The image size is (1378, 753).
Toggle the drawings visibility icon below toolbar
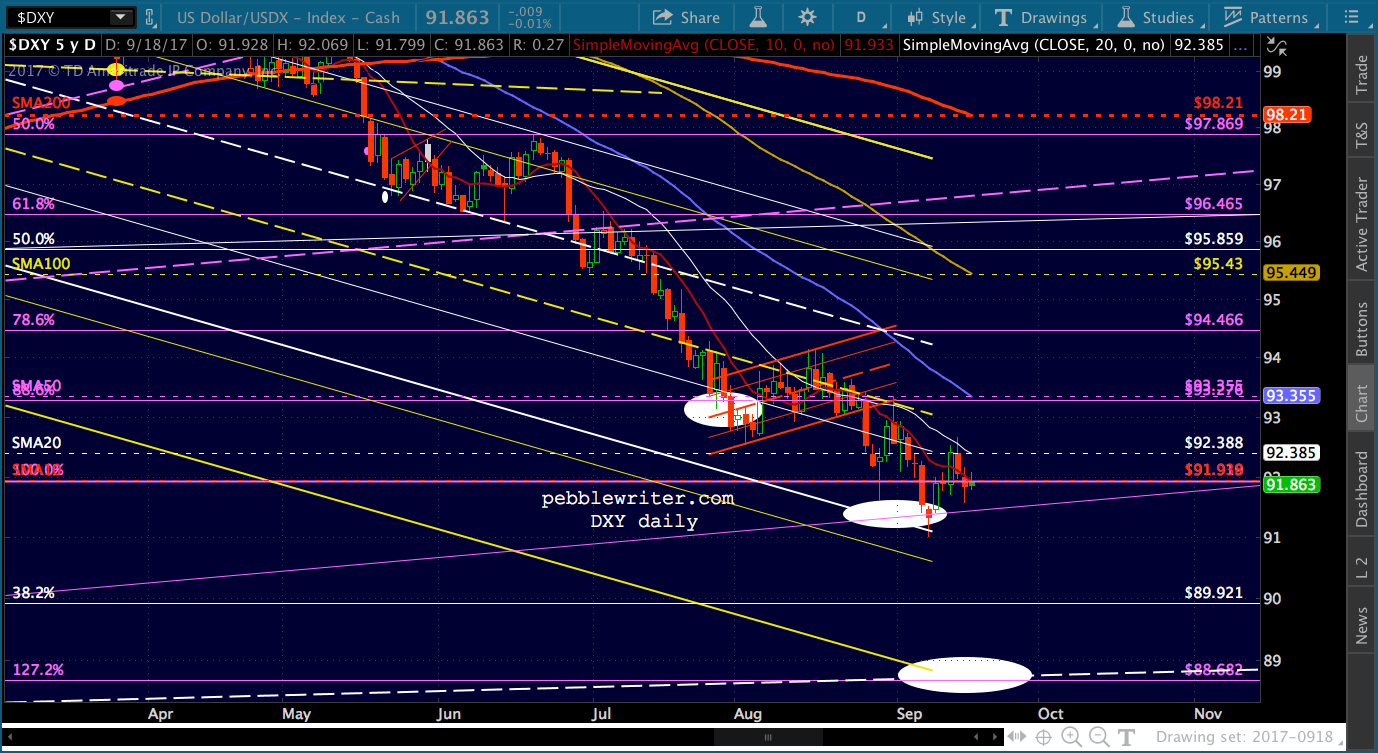tap(1275, 44)
